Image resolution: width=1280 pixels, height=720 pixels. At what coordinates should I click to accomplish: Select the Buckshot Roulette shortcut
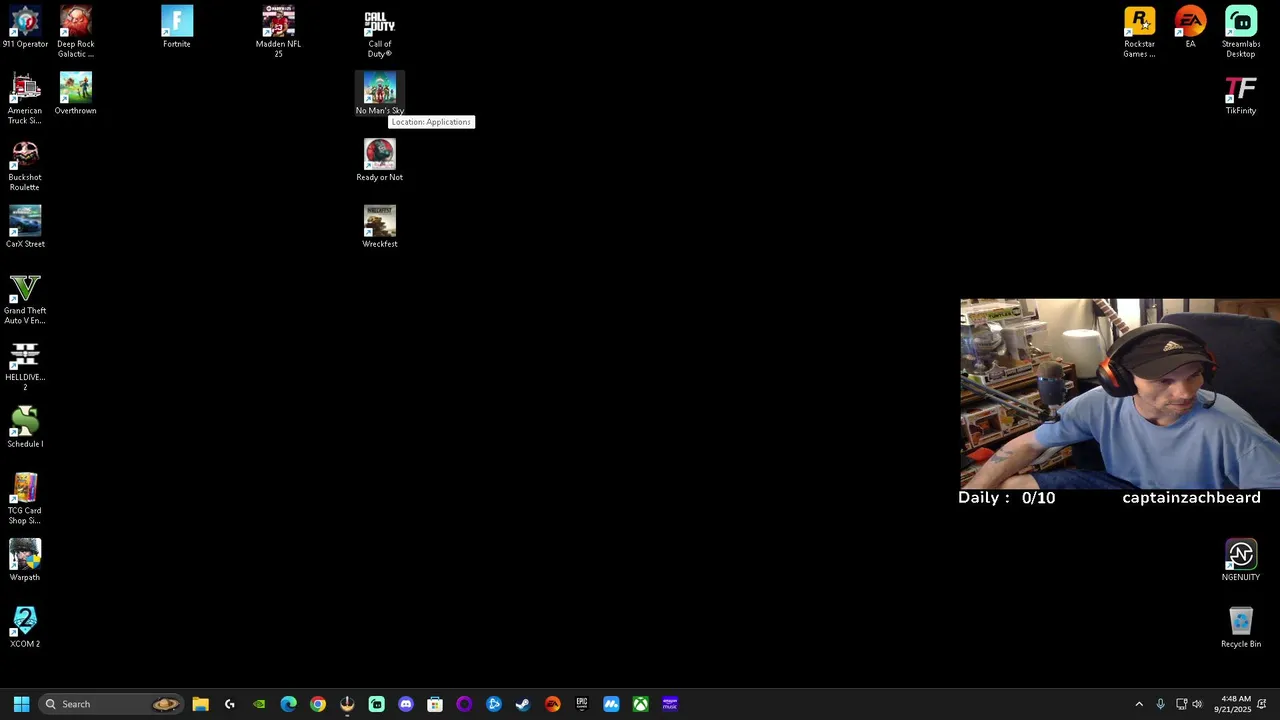[25, 165]
